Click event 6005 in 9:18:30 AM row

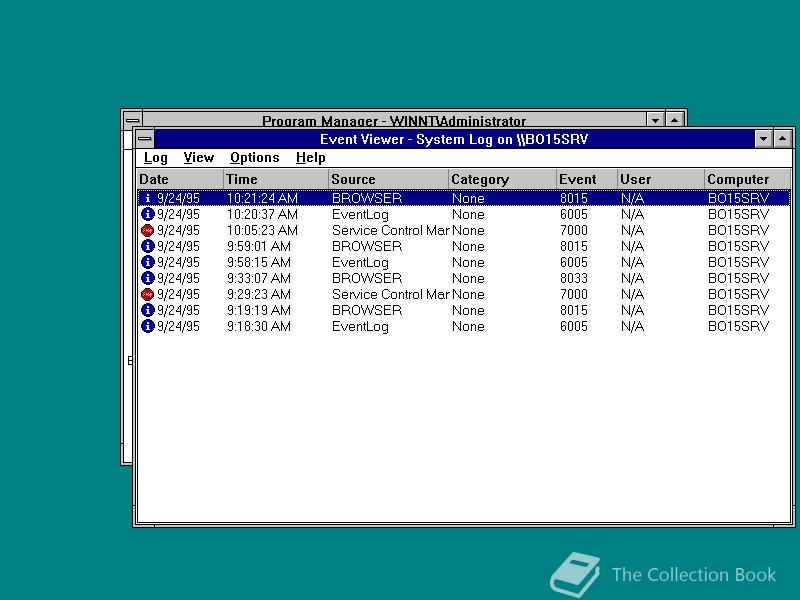click(573, 326)
